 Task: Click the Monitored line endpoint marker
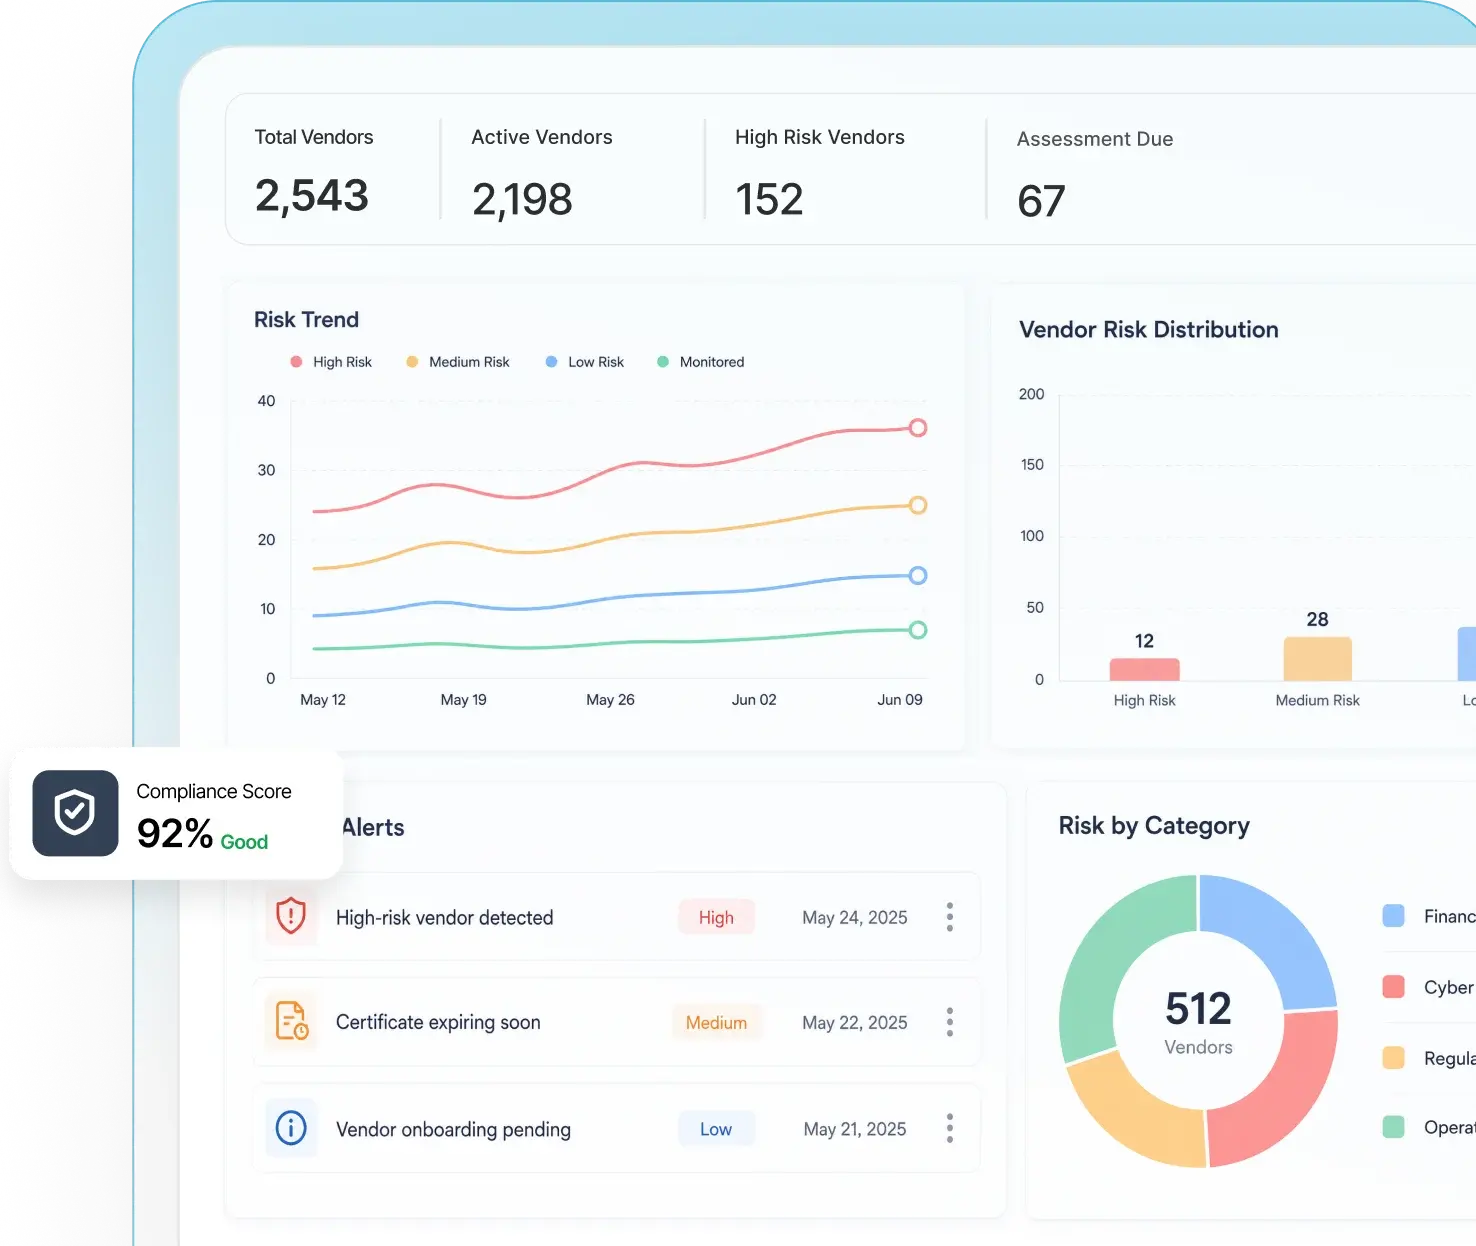coord(918,630)
